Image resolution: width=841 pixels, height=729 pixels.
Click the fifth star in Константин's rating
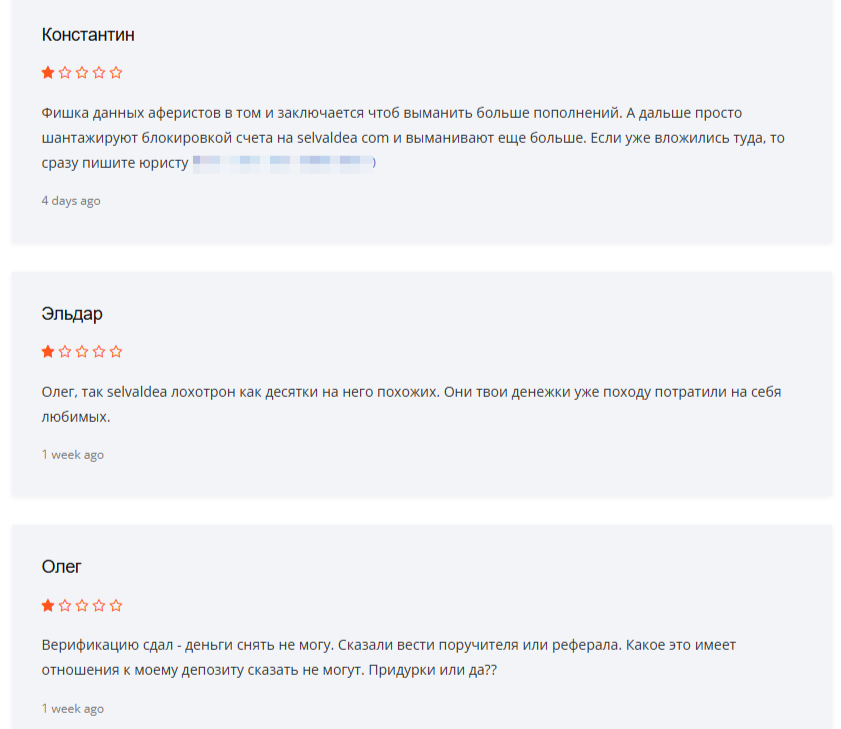coord(116,72)
